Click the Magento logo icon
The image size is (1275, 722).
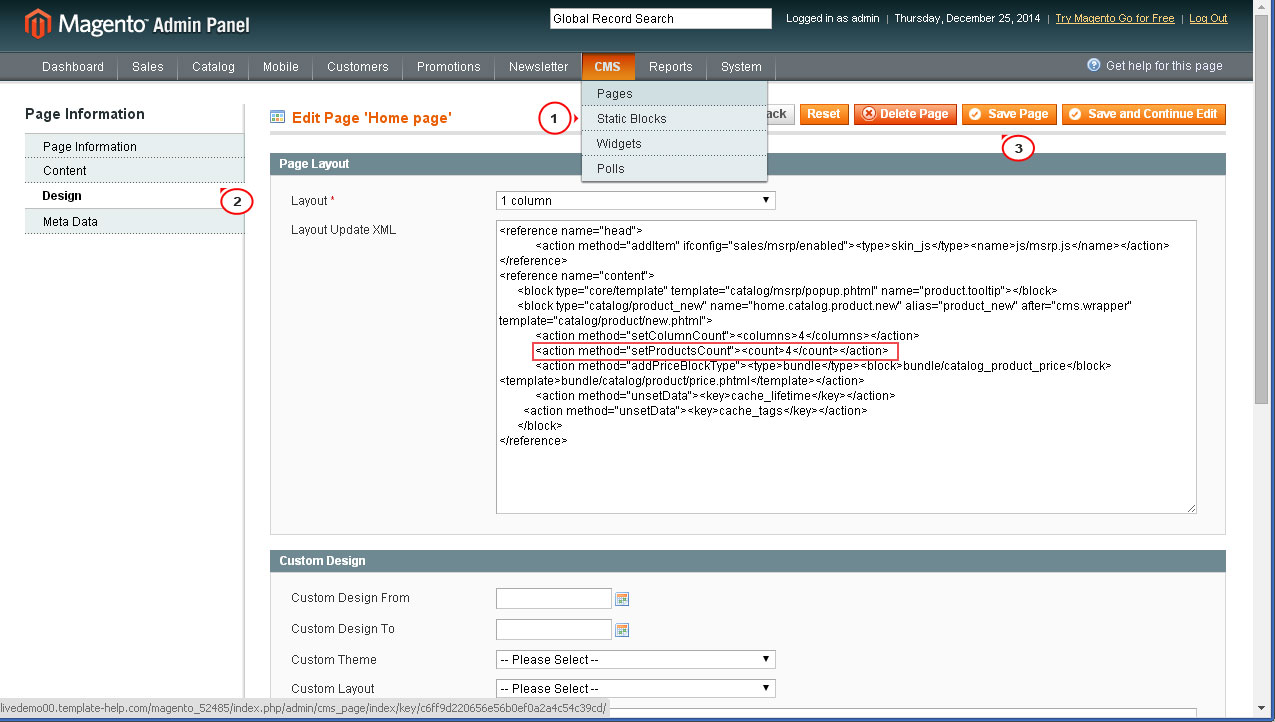click(x=38, y=24)
